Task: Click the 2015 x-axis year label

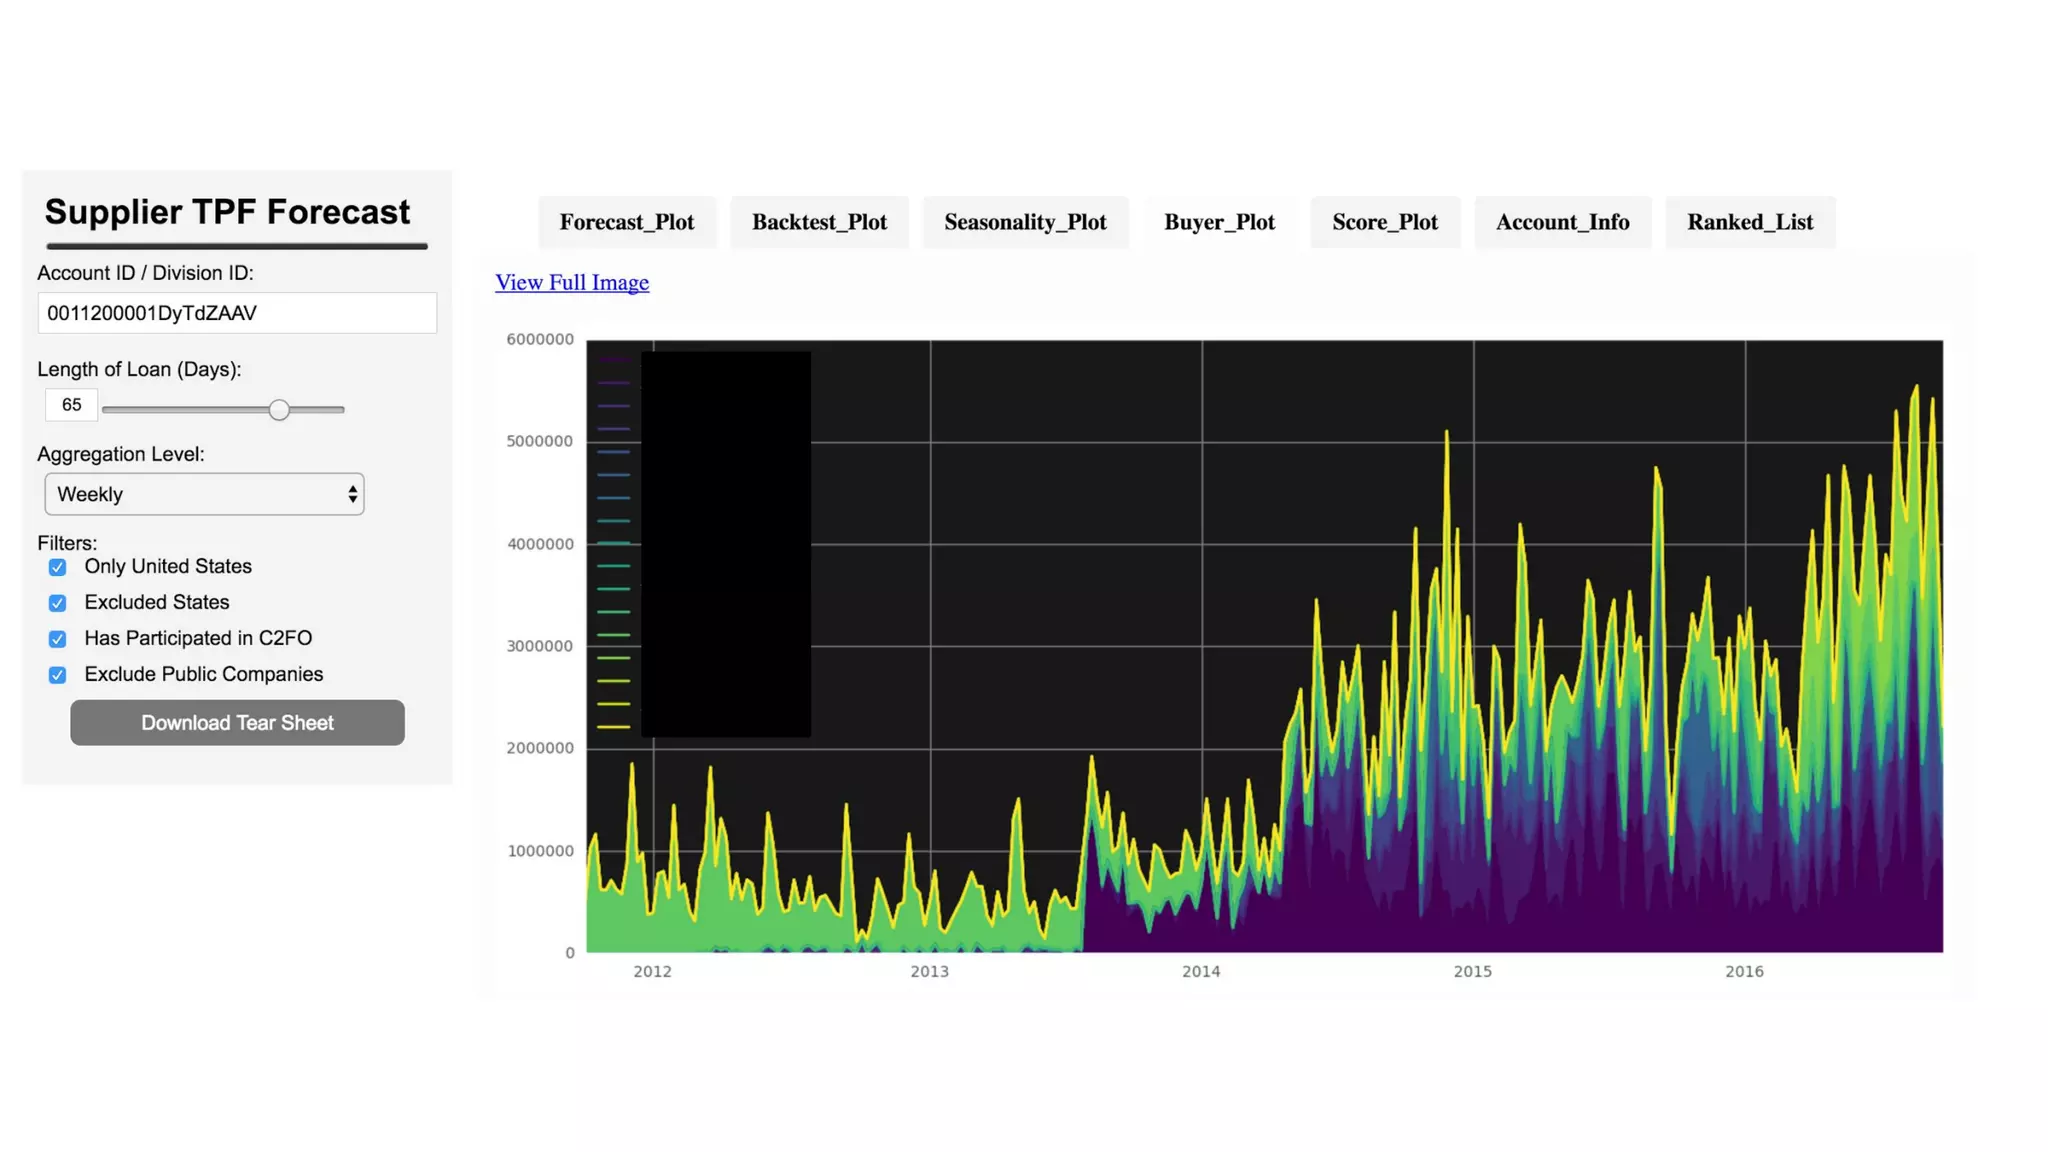Action: coord(1472,972)
